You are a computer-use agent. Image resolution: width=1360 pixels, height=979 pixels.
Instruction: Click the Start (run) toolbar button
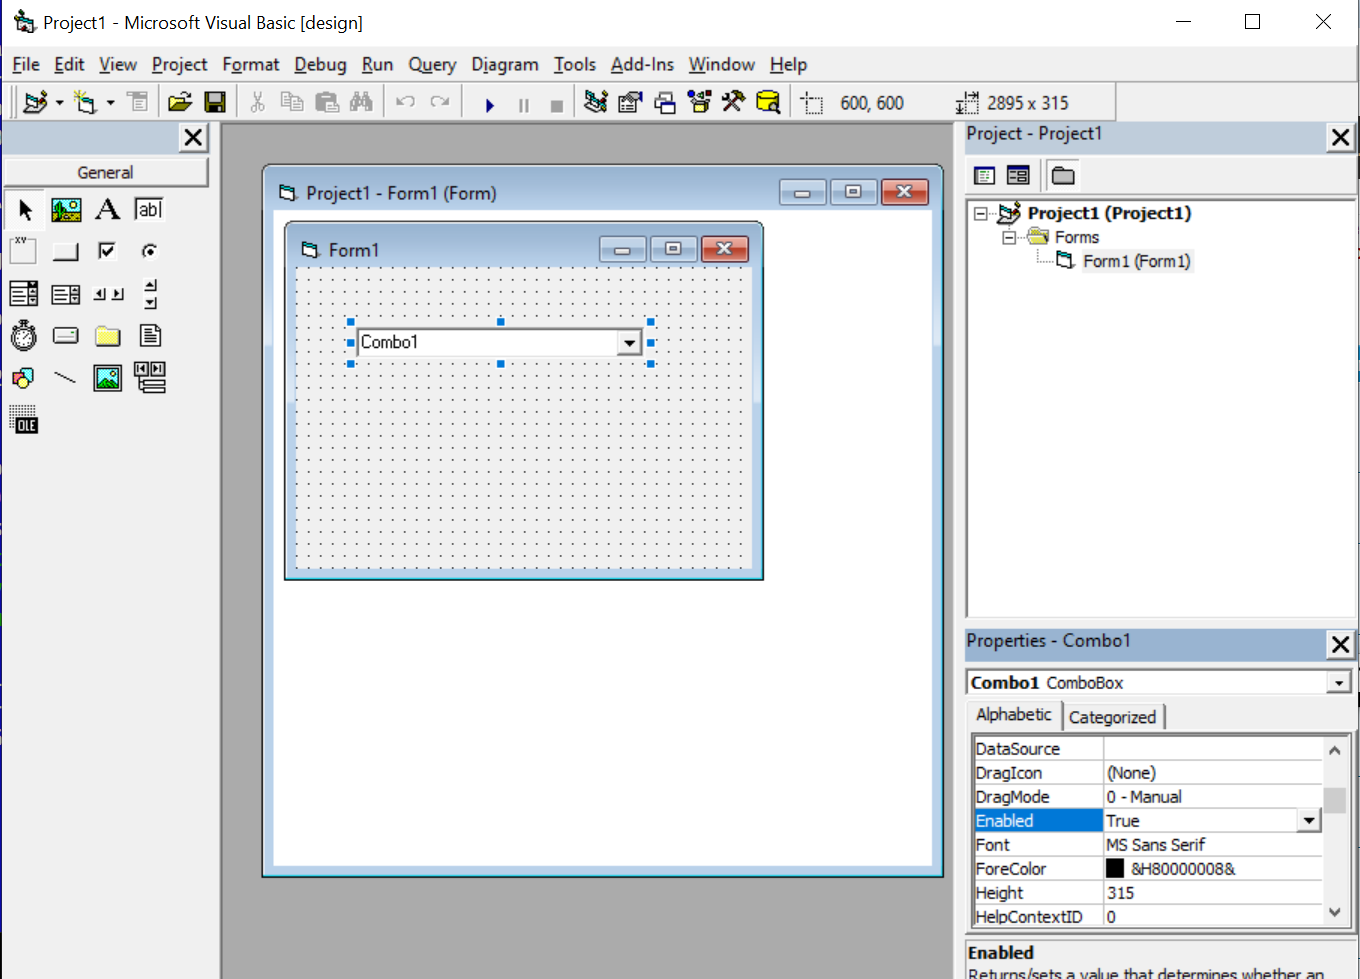(x=490, y=104)
